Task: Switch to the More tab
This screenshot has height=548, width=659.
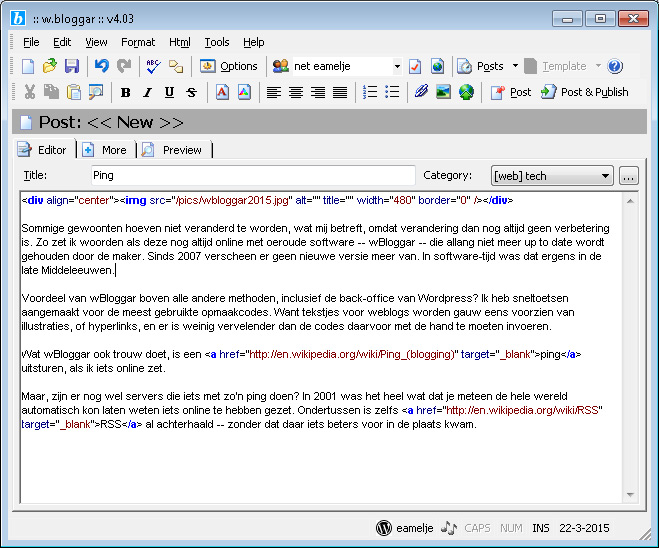Action: click(x=106, y=150)
